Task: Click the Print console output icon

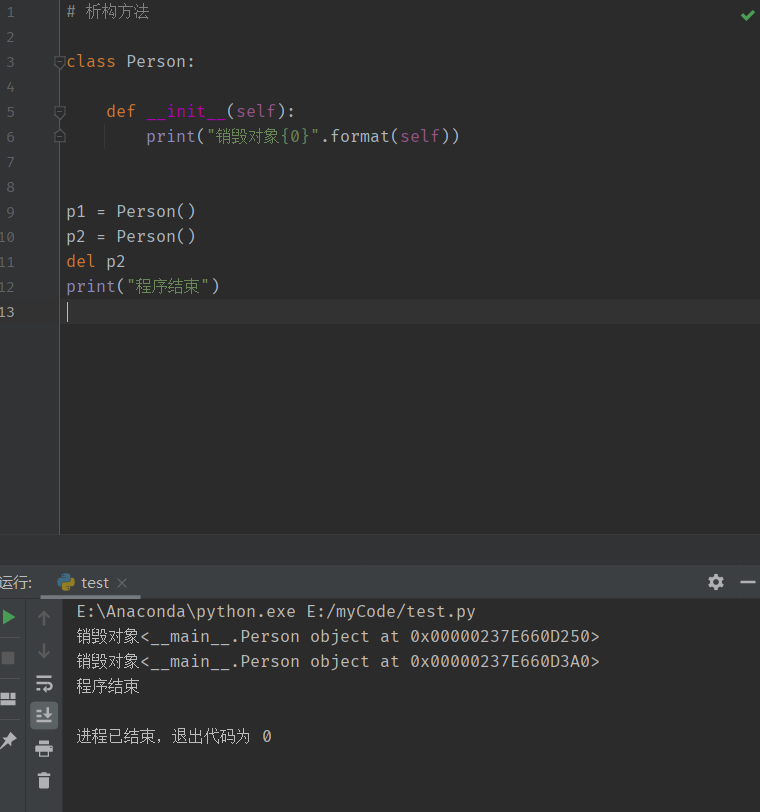Action: point(44,748)
